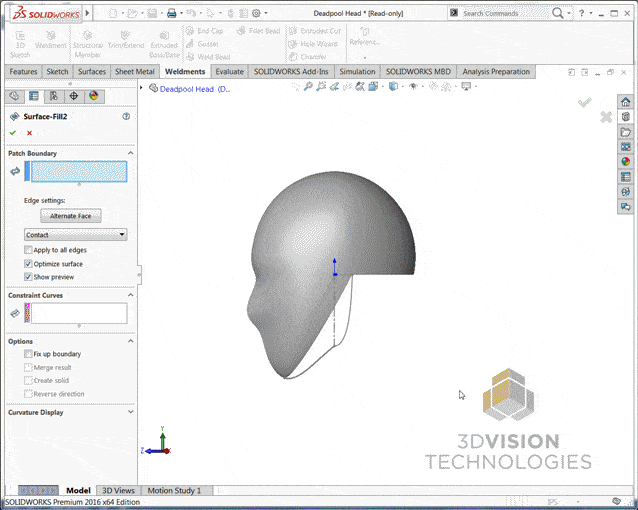Switch to the Features tab

23,72
